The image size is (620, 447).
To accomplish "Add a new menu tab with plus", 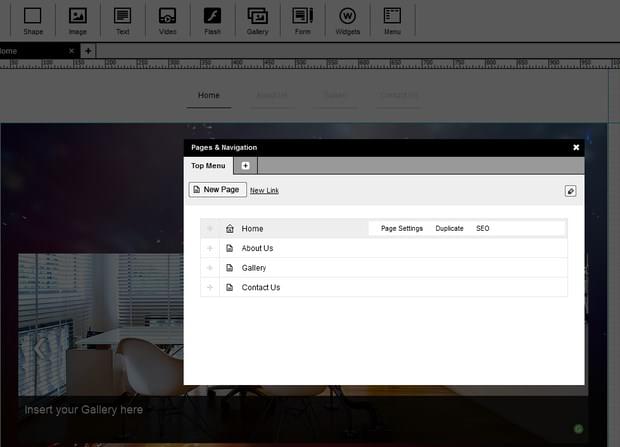I will point(245,165).
